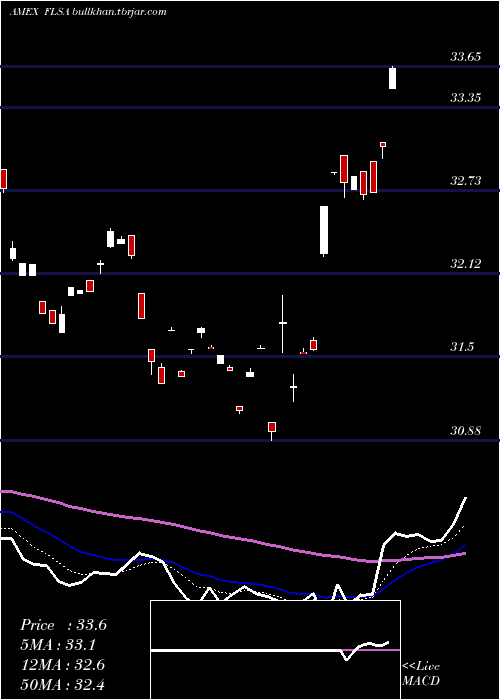
Task: Click the Price : 33.6 readout
Action: (x=63, y=625)
